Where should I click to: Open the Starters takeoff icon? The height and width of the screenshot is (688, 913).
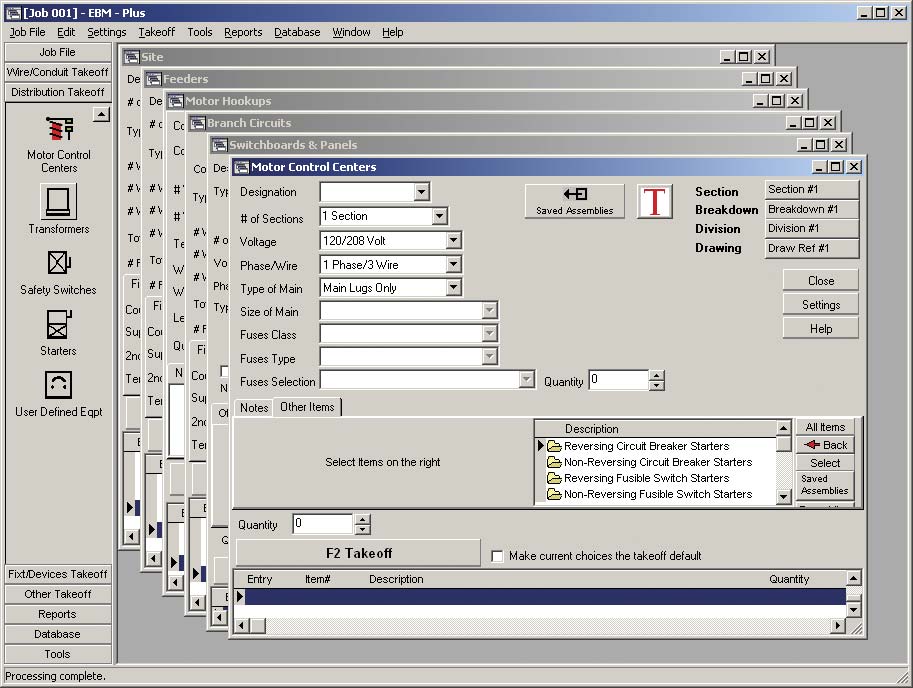pyautogui.click(x=58, y=325)
